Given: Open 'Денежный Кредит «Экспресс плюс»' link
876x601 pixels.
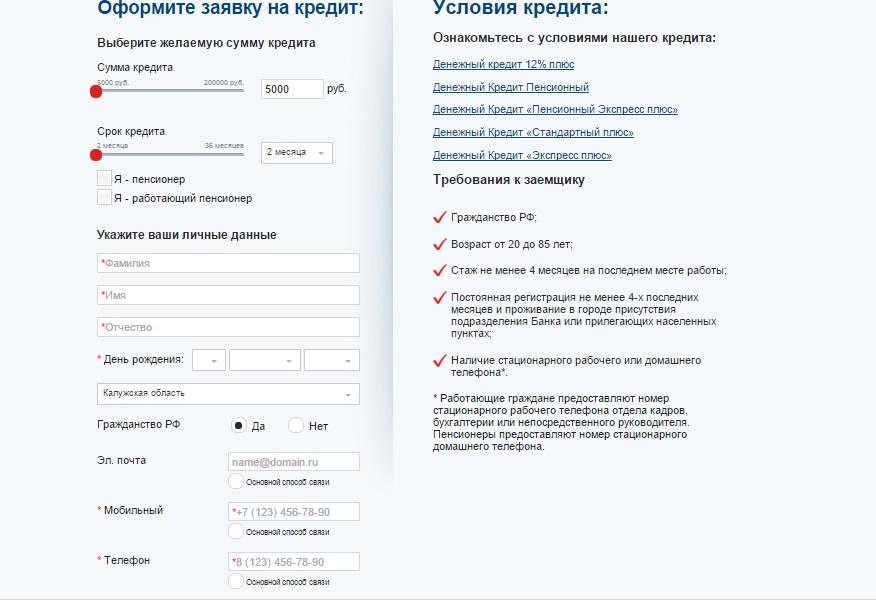Looking at the screenshot, I should pos(522,155).
